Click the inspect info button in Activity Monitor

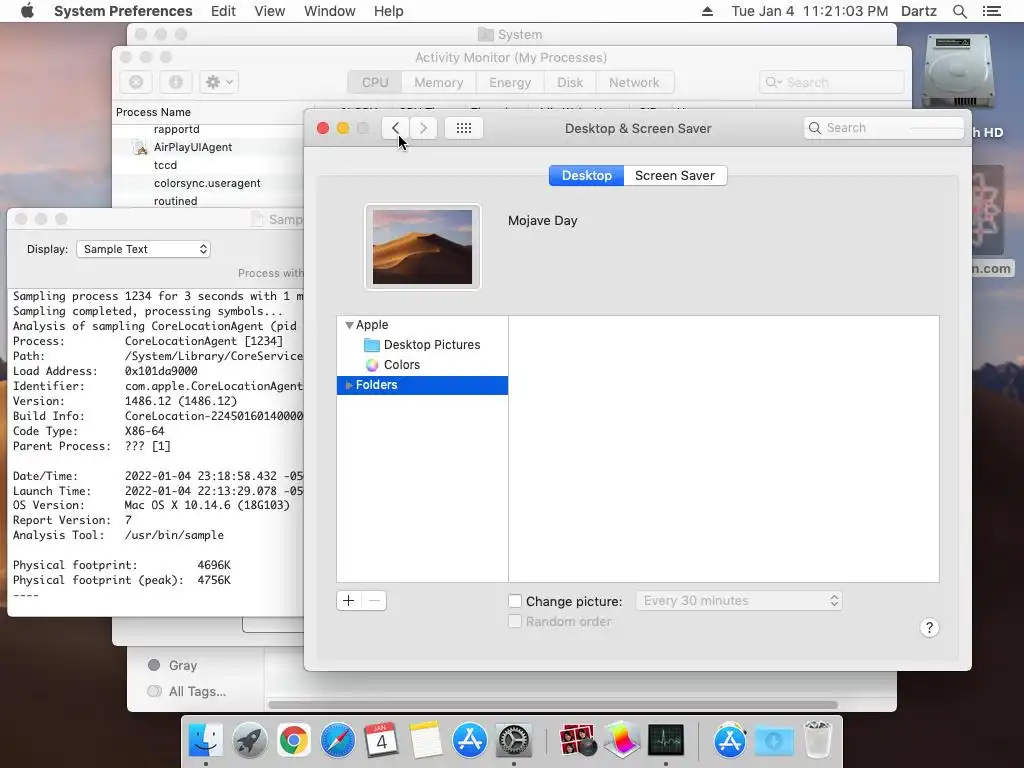pyautogui.click(x=176, y=82)
